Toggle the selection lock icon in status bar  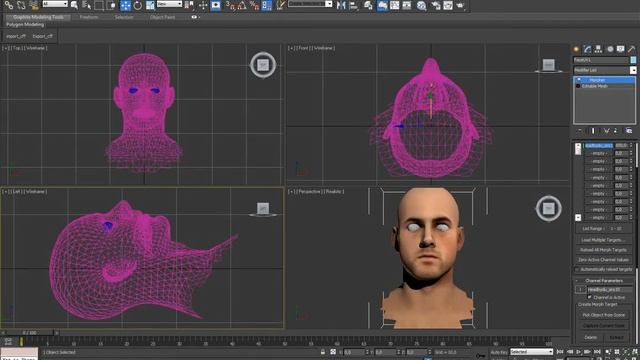323,352
